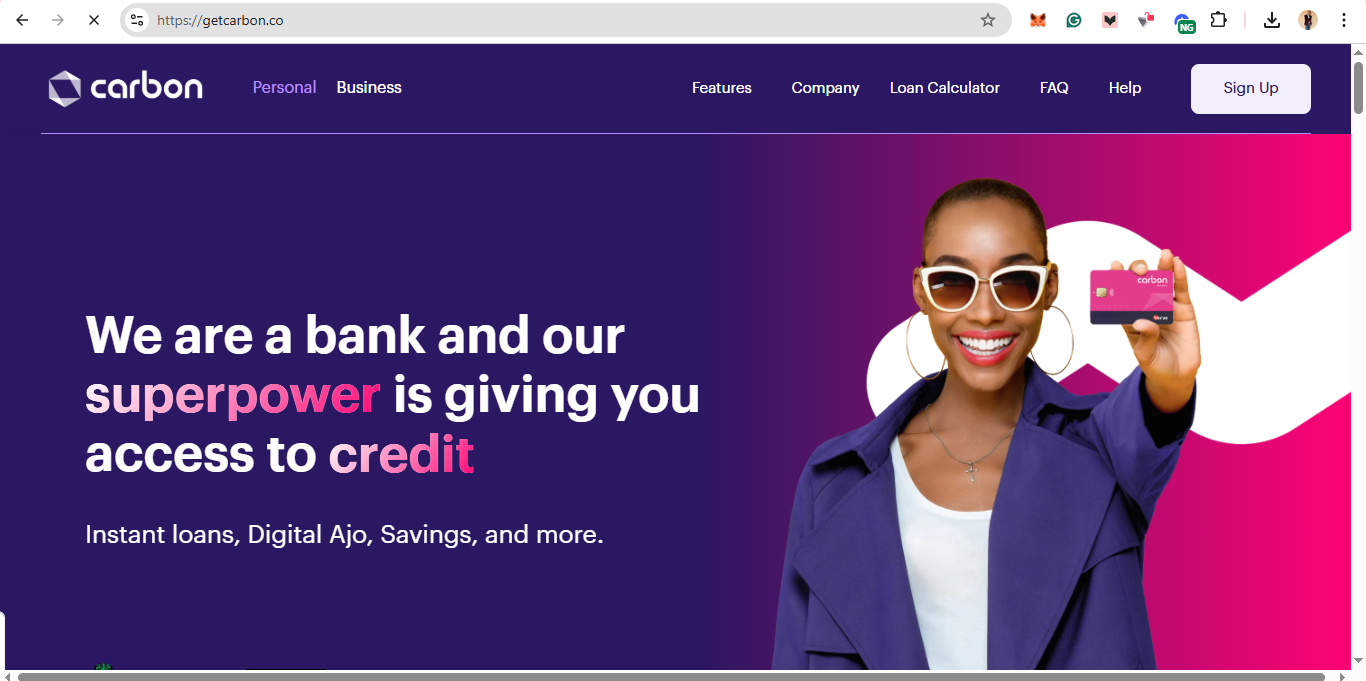Image resolution: width=1366 pixels, height=681 pixels.
Task: Stop page loading with X icon
Action: point(93,20)
